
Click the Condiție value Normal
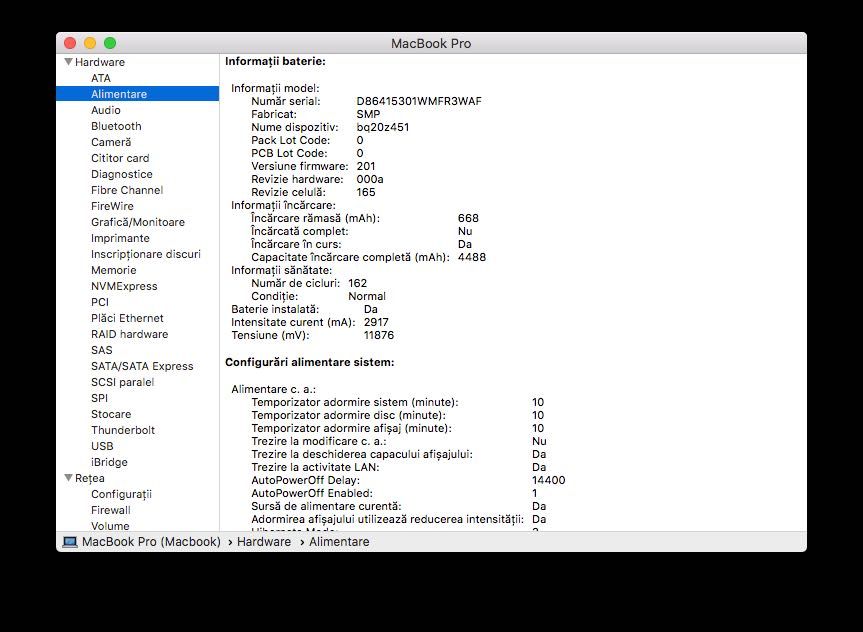(x=367, y=296)
